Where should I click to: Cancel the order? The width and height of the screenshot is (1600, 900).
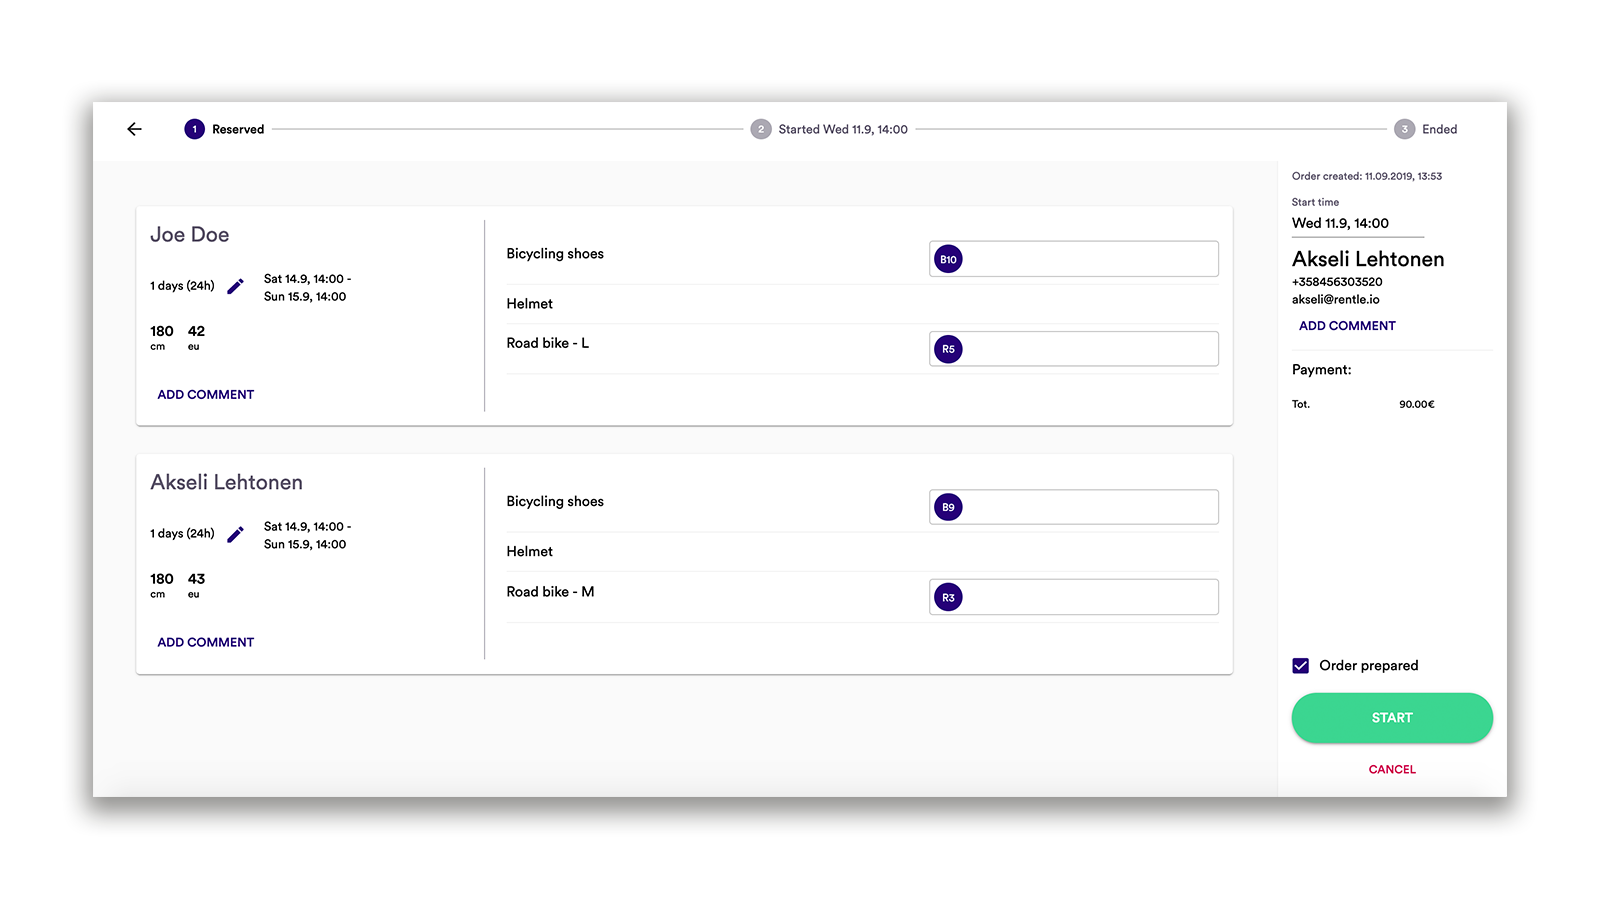coord(1392,769)
